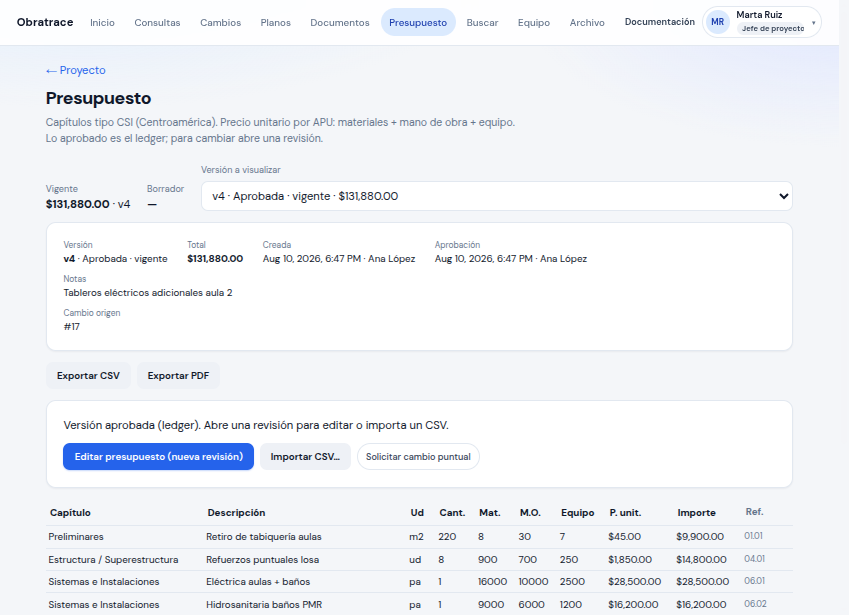Click the reference code 04.01
Screen dimensions: 849x615
(754, 559)
